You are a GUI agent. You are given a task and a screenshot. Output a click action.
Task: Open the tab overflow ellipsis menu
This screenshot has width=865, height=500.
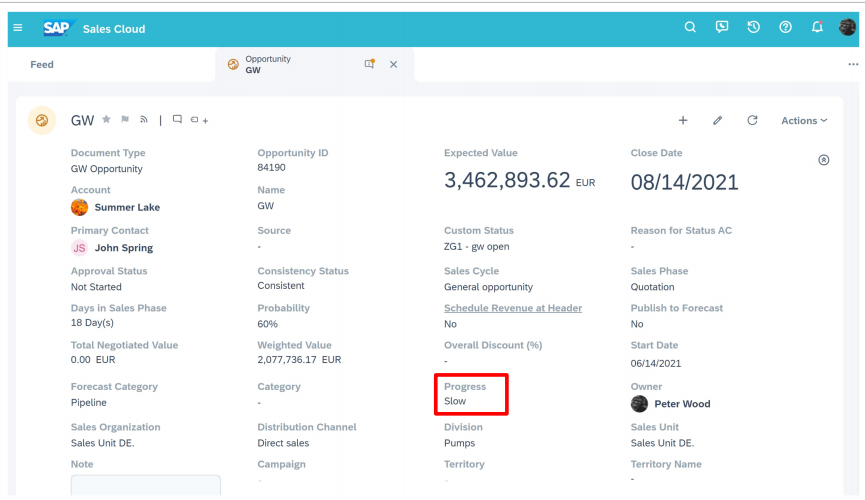[x=853, y=65]
